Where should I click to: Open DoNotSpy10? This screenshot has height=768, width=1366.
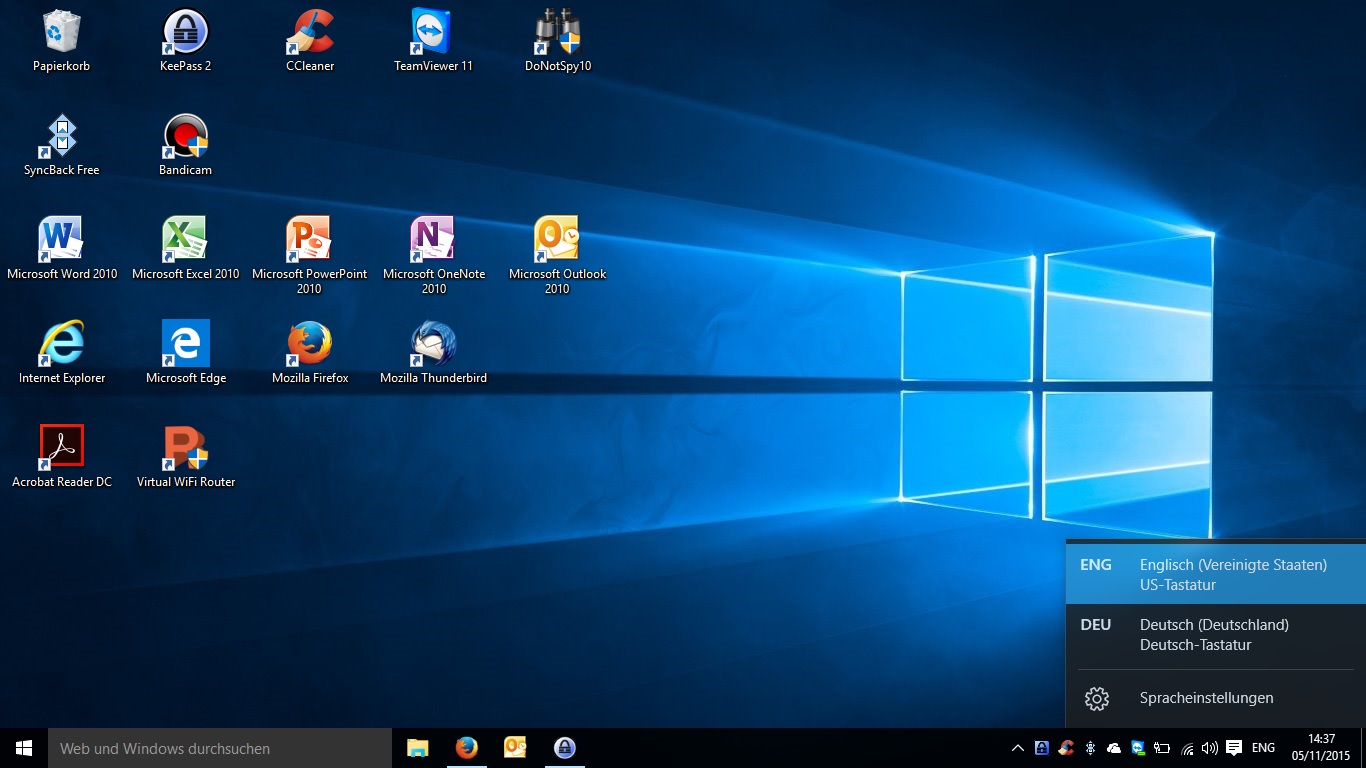click(x=557, y=40)
